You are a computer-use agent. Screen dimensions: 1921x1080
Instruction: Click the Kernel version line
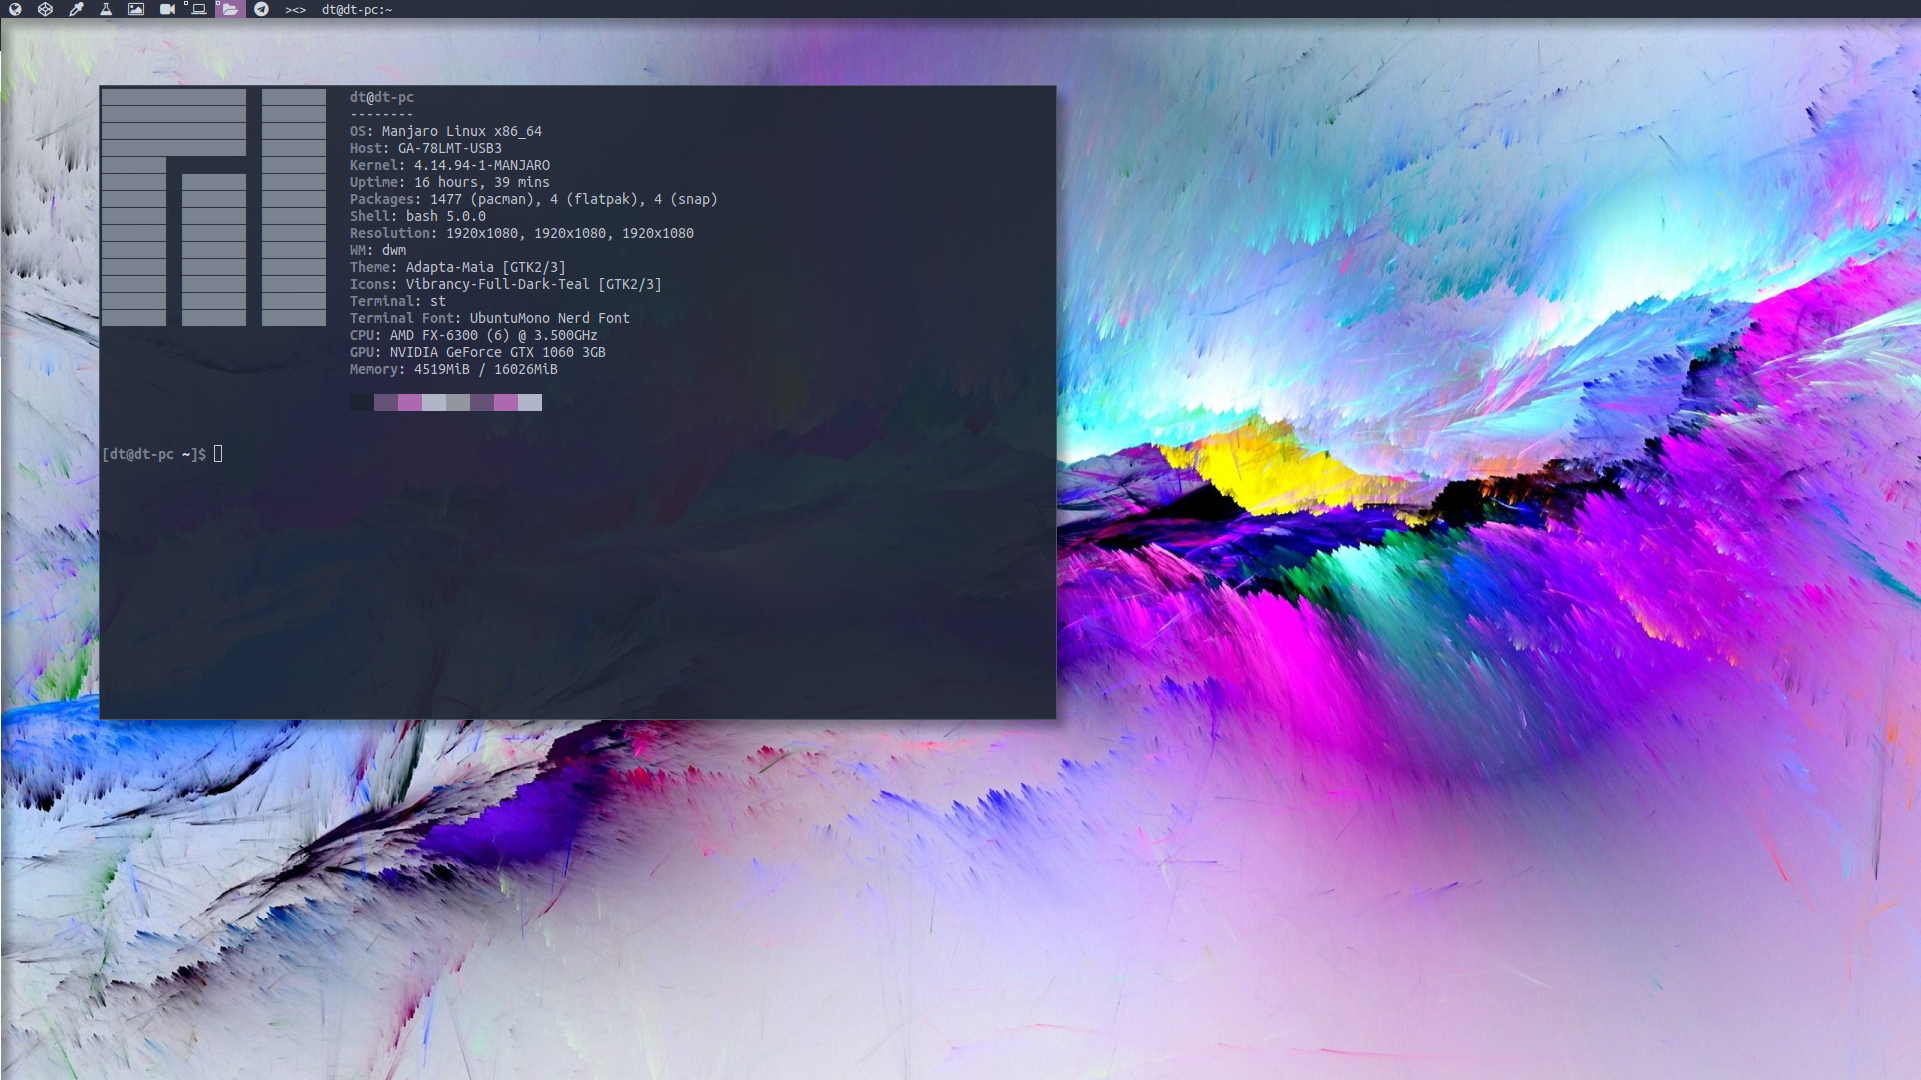point(449,165)
